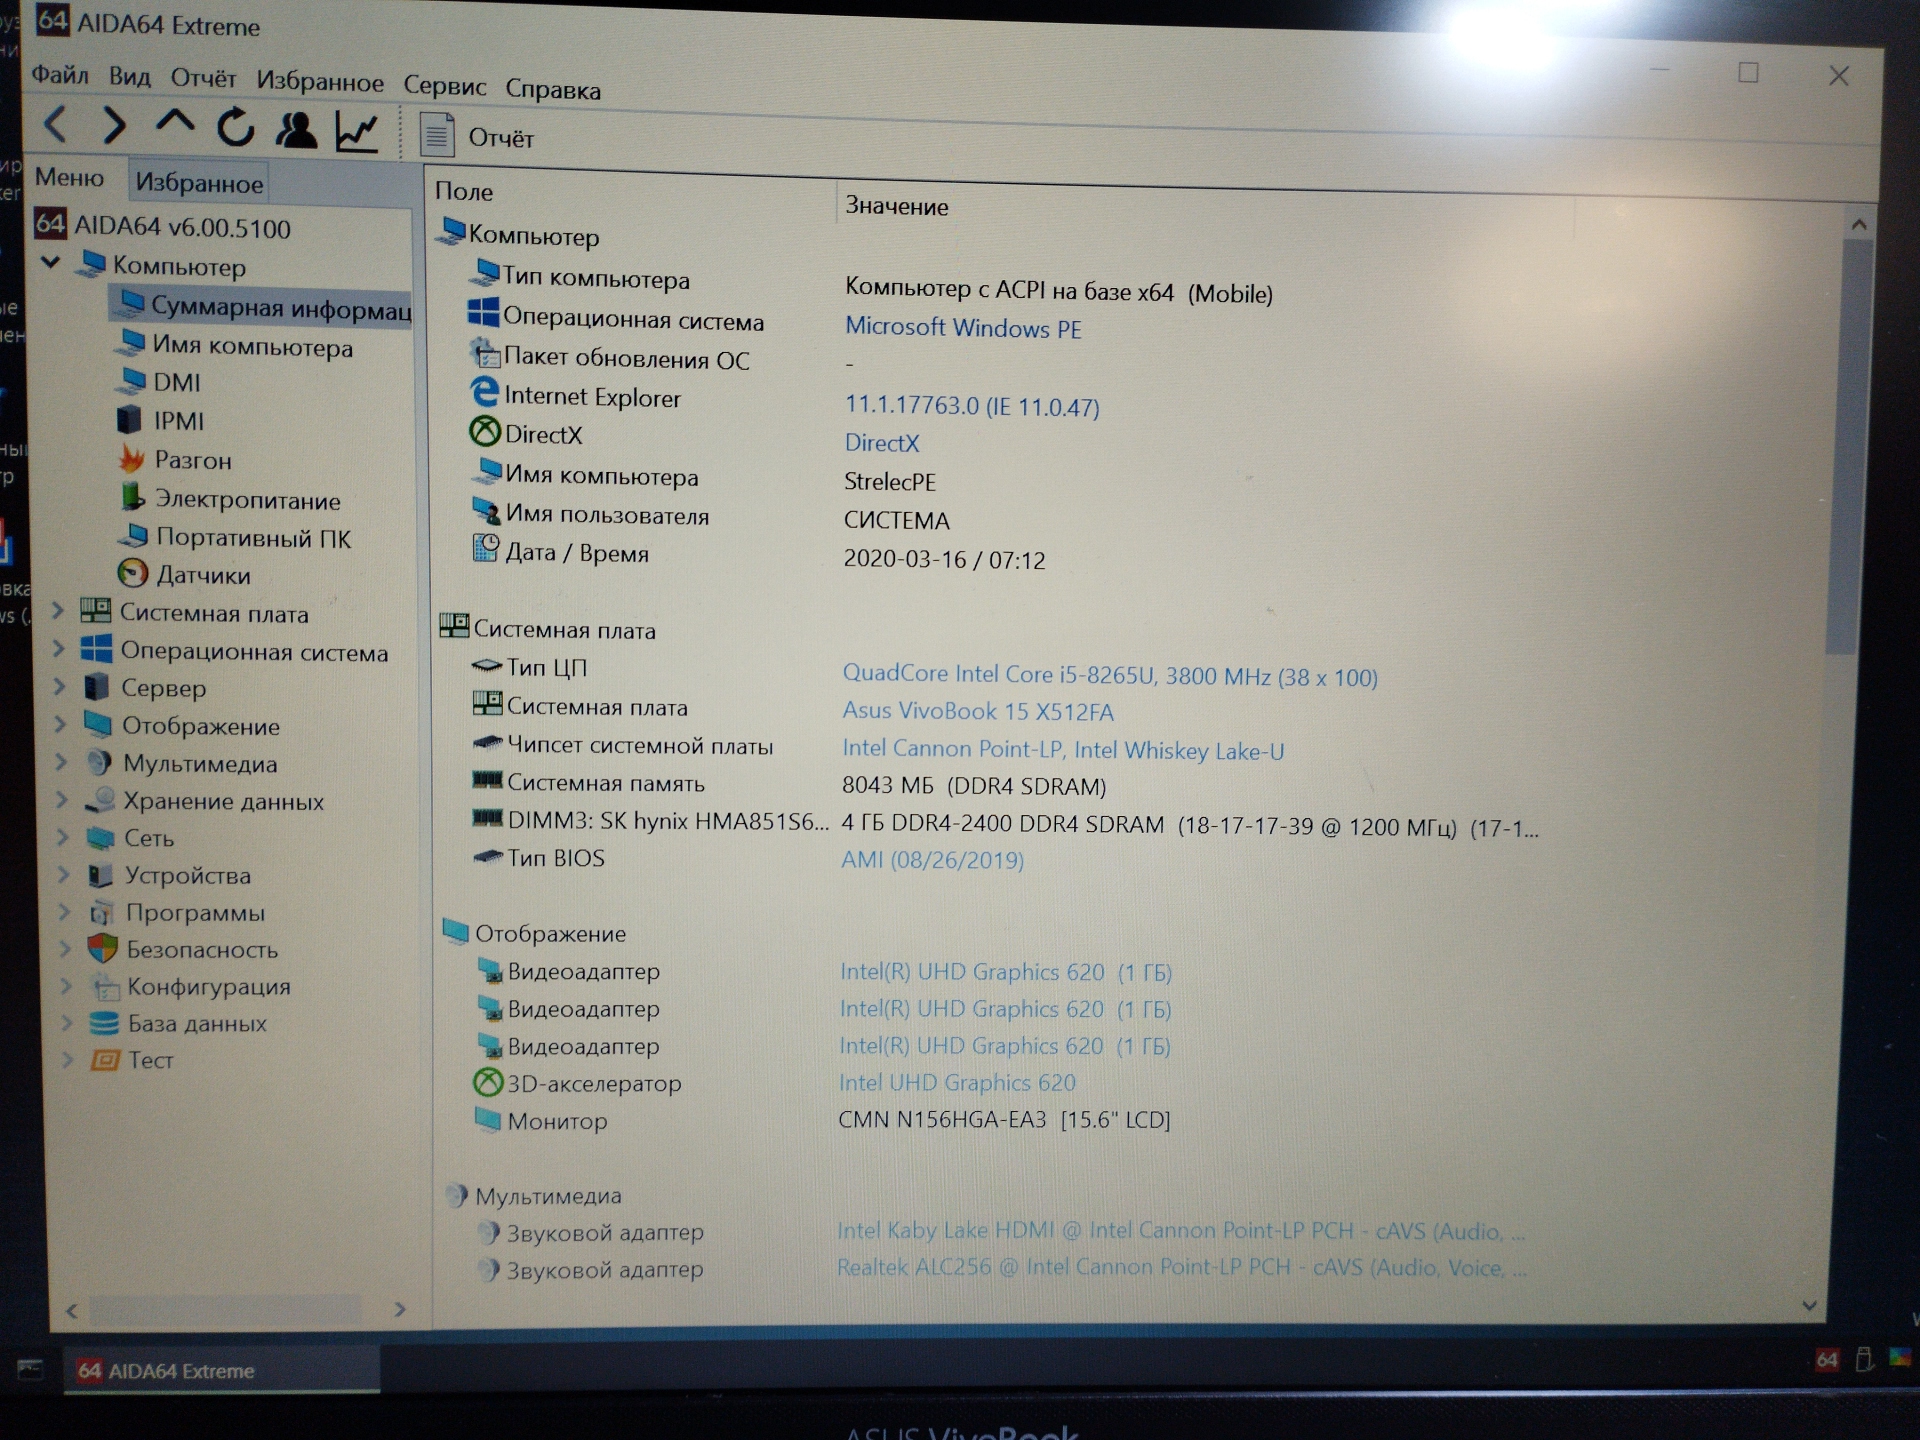Viewport: 1920px width, 1440px height.
Task: Select the Тест tree item
Action: (x=133, y=1060)
